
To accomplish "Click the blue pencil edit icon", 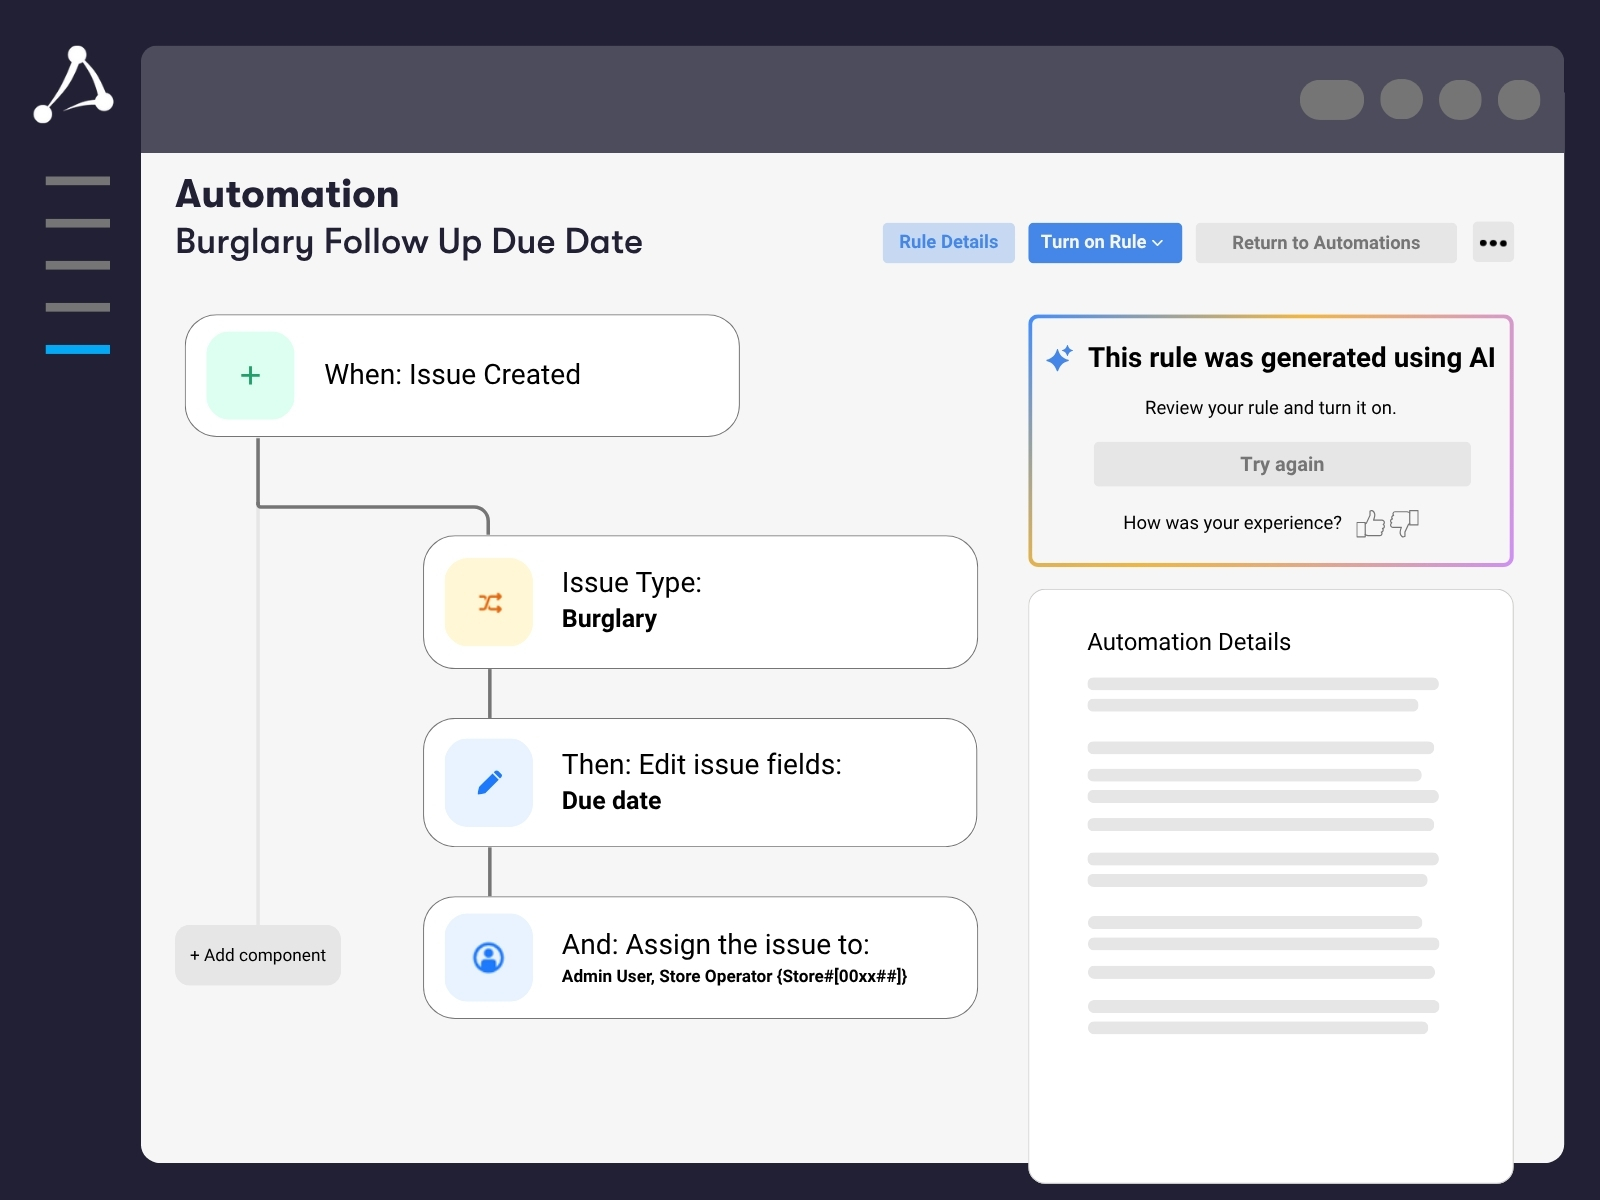I will click(489, 782).
